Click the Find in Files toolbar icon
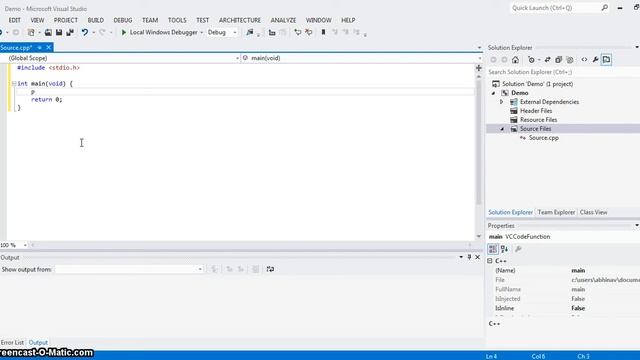This screenshot has height=360, width=640. click(x=249, y=32)
